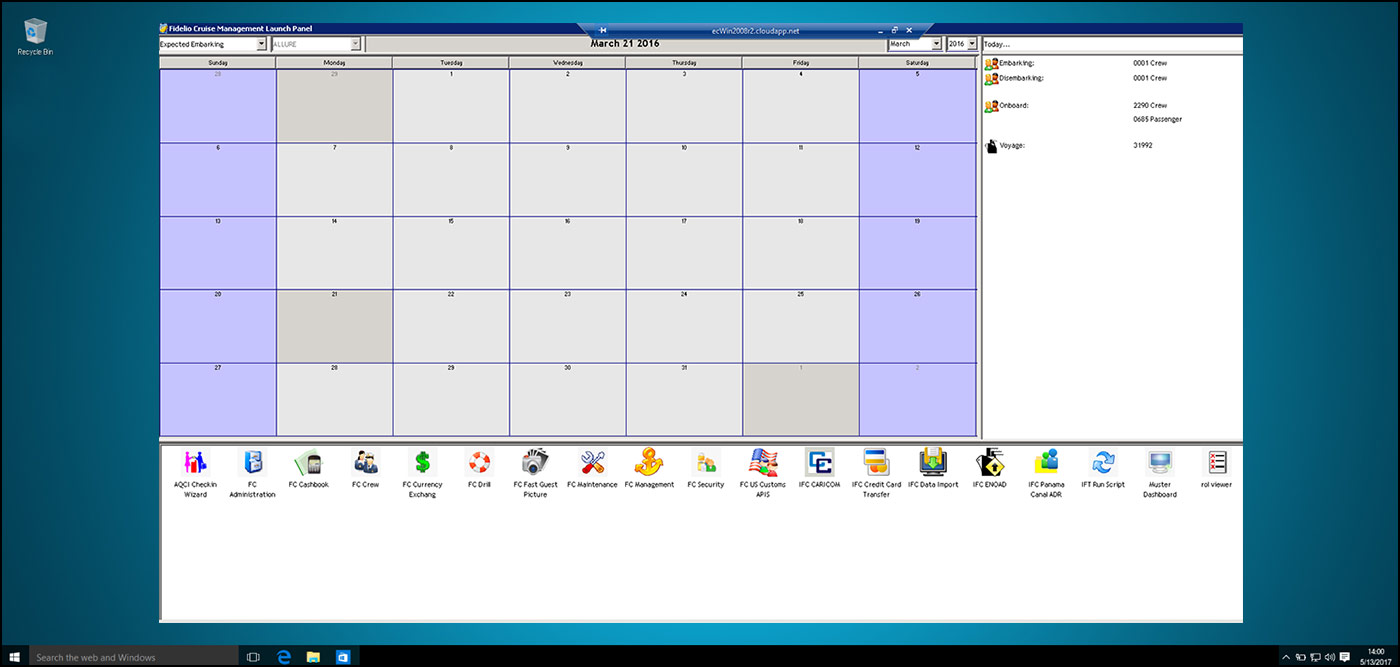This screenshot has height=667, width=1400.
Task: Click the remote session pin icon
Action: click(x=602, y=31)
